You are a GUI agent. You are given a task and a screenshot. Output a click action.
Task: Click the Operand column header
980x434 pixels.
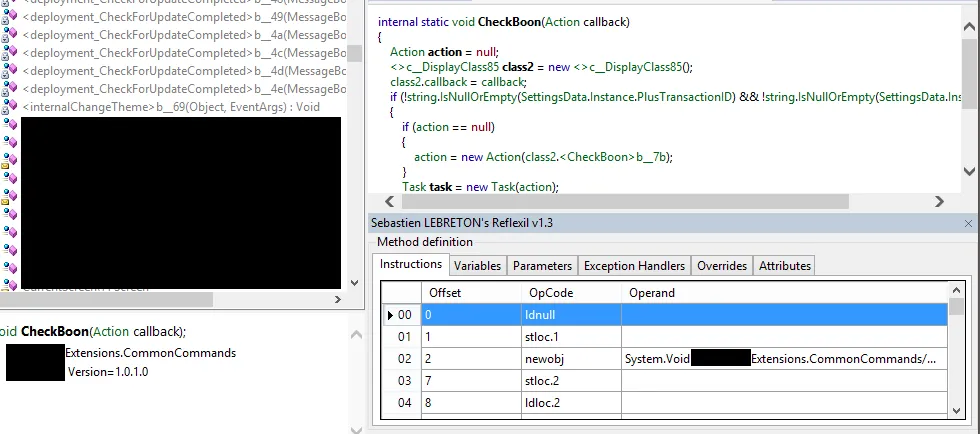[x=652, y=293]
